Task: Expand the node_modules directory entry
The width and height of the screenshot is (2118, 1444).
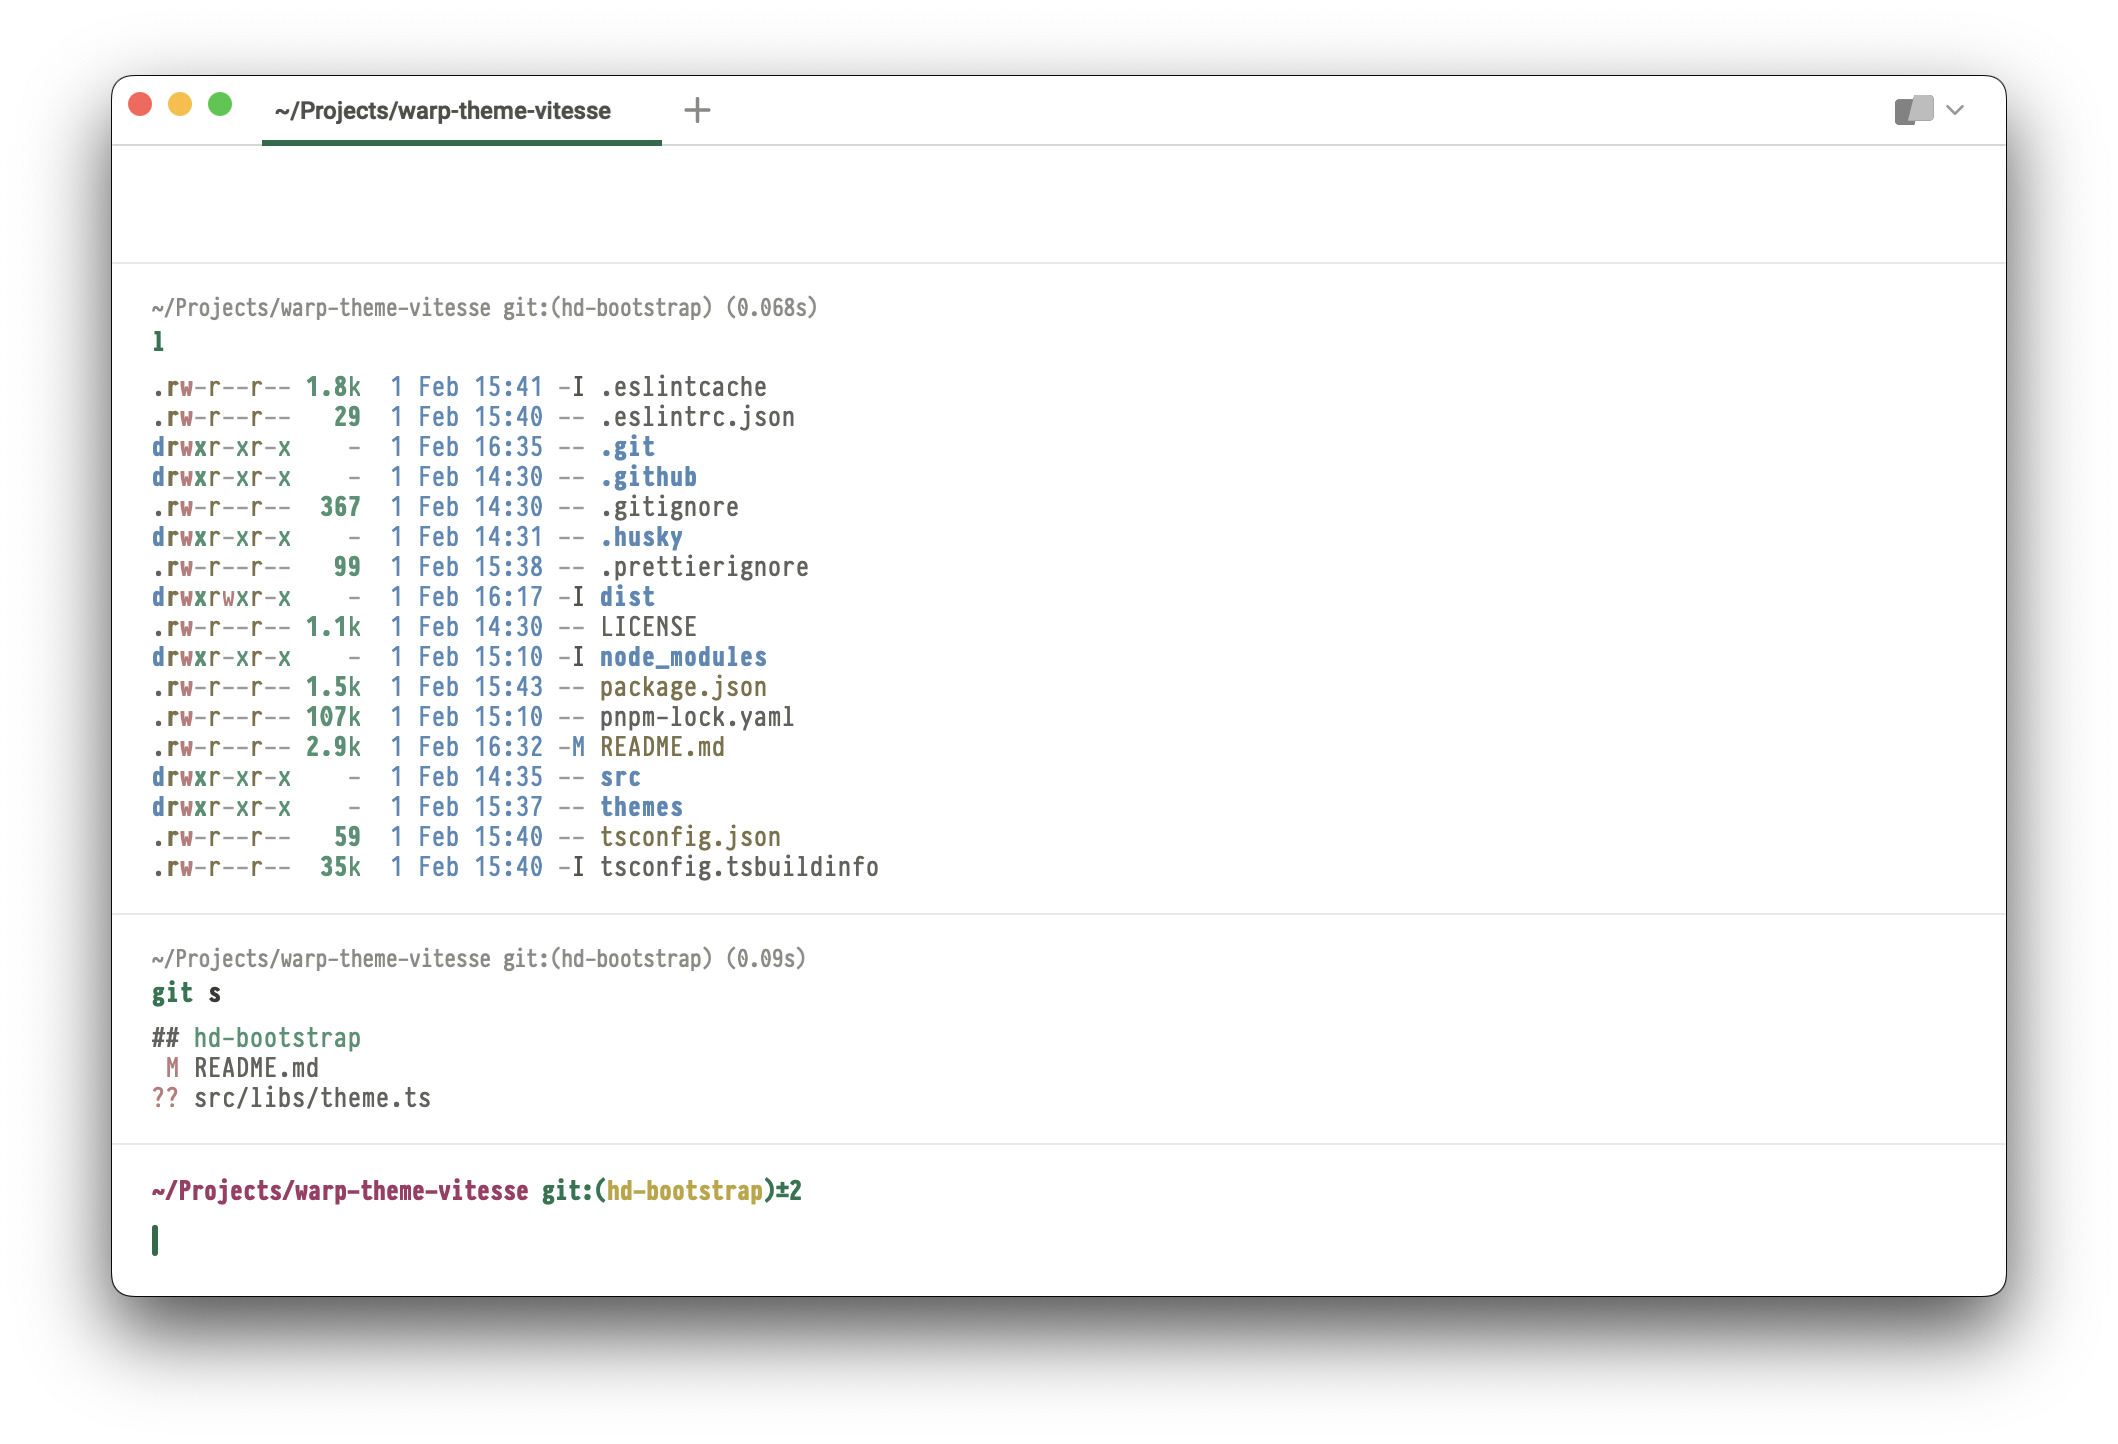Action: 683,657
